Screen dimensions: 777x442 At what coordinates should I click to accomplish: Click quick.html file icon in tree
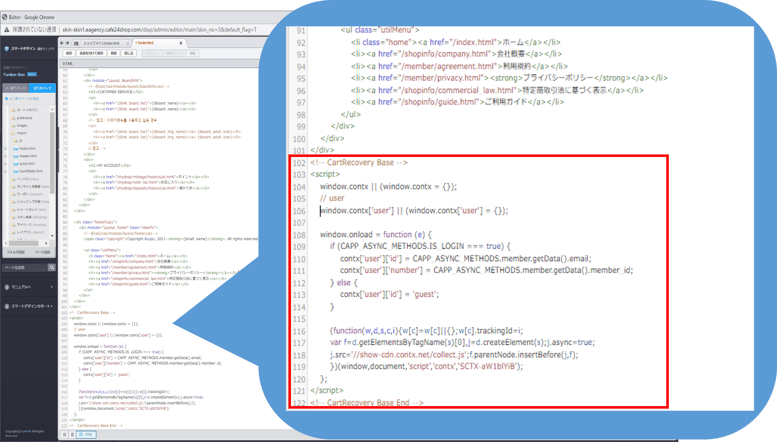[x=16, y=164]
